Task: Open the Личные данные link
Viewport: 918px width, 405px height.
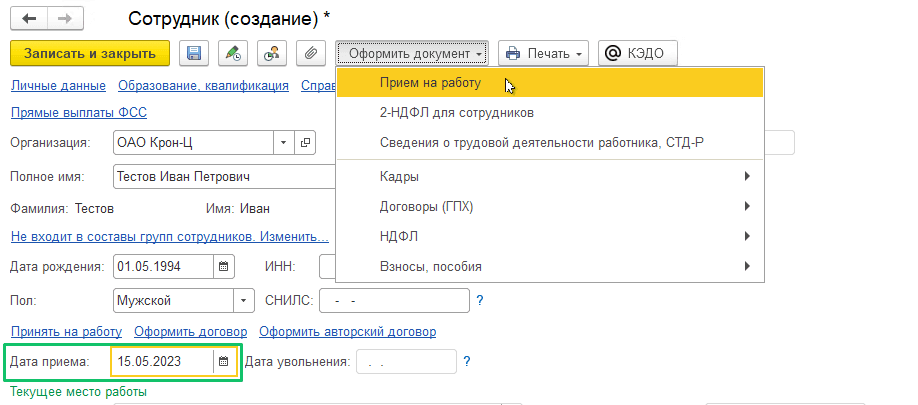Action: [x=58, y=85]
